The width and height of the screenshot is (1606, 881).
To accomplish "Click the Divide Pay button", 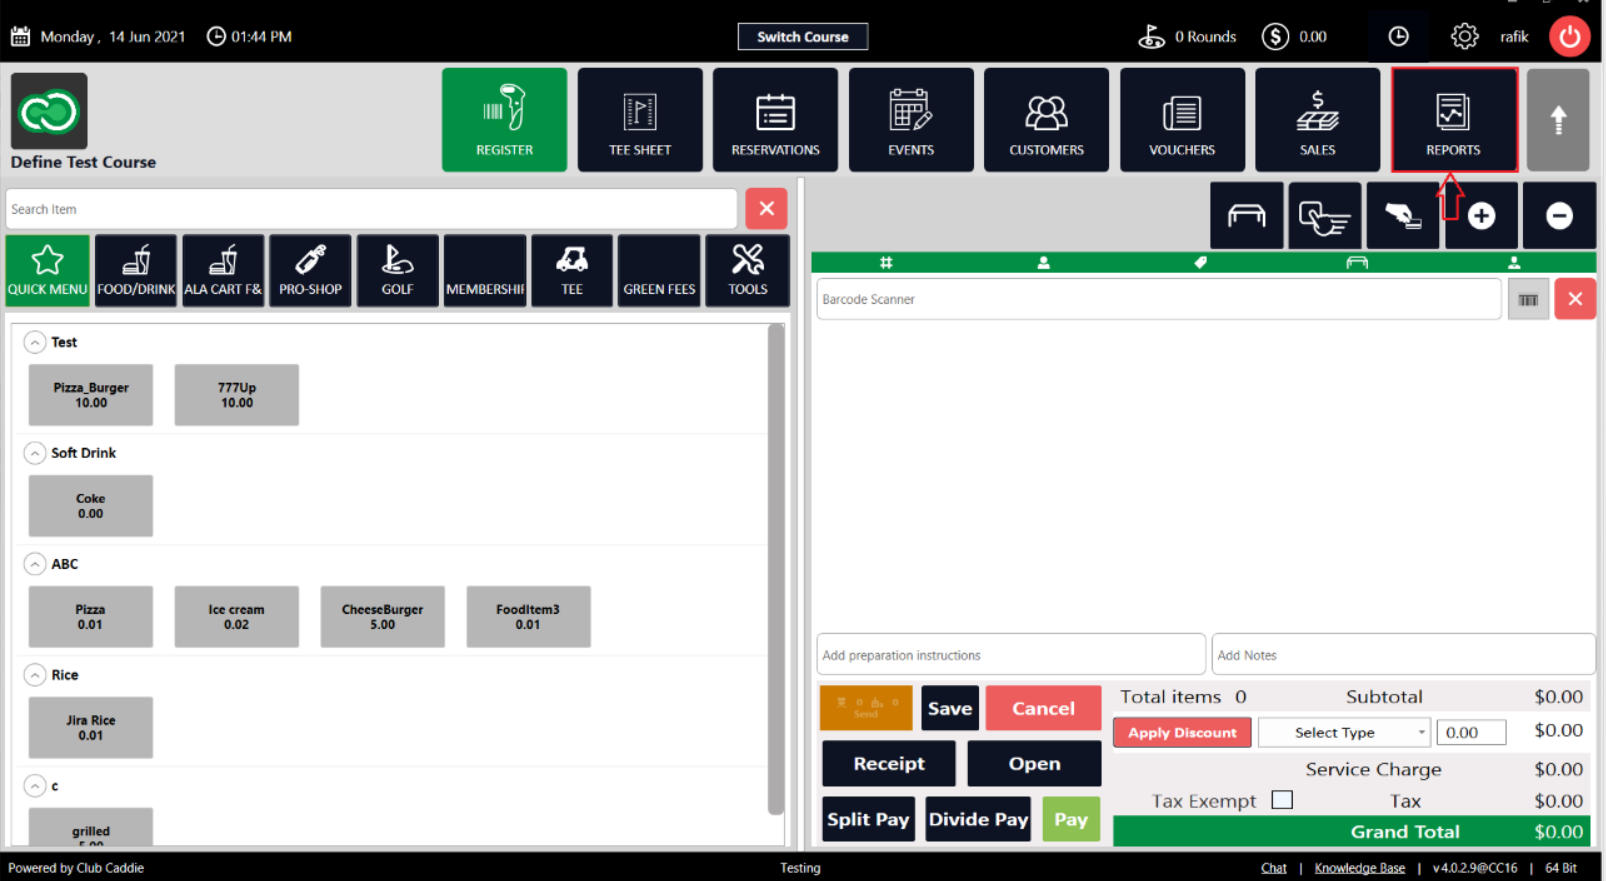I will (x=978, y=819).
